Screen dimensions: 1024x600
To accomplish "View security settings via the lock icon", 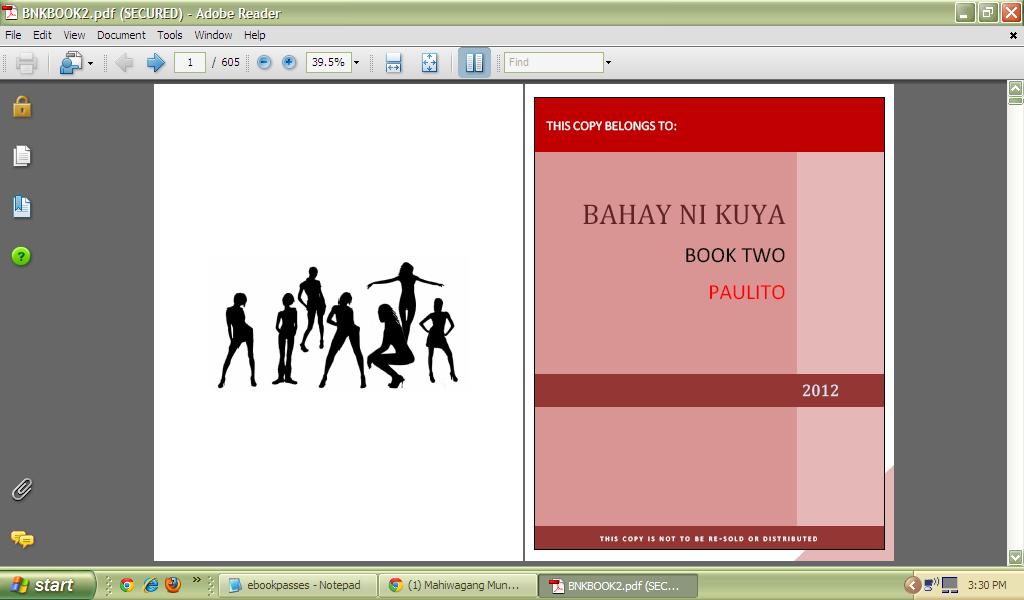I will point(21,106).
